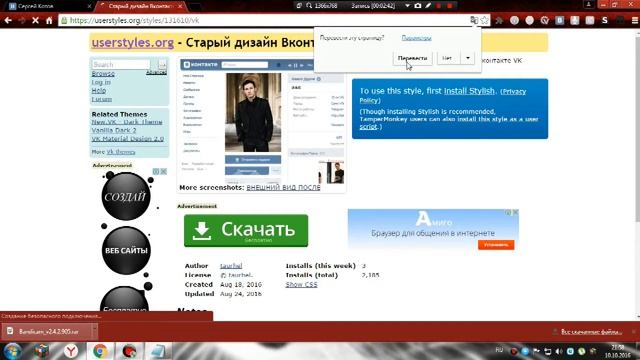Click the RU language indicator
Viewport: 640px width, 360px height.
[x=499, y=350]
